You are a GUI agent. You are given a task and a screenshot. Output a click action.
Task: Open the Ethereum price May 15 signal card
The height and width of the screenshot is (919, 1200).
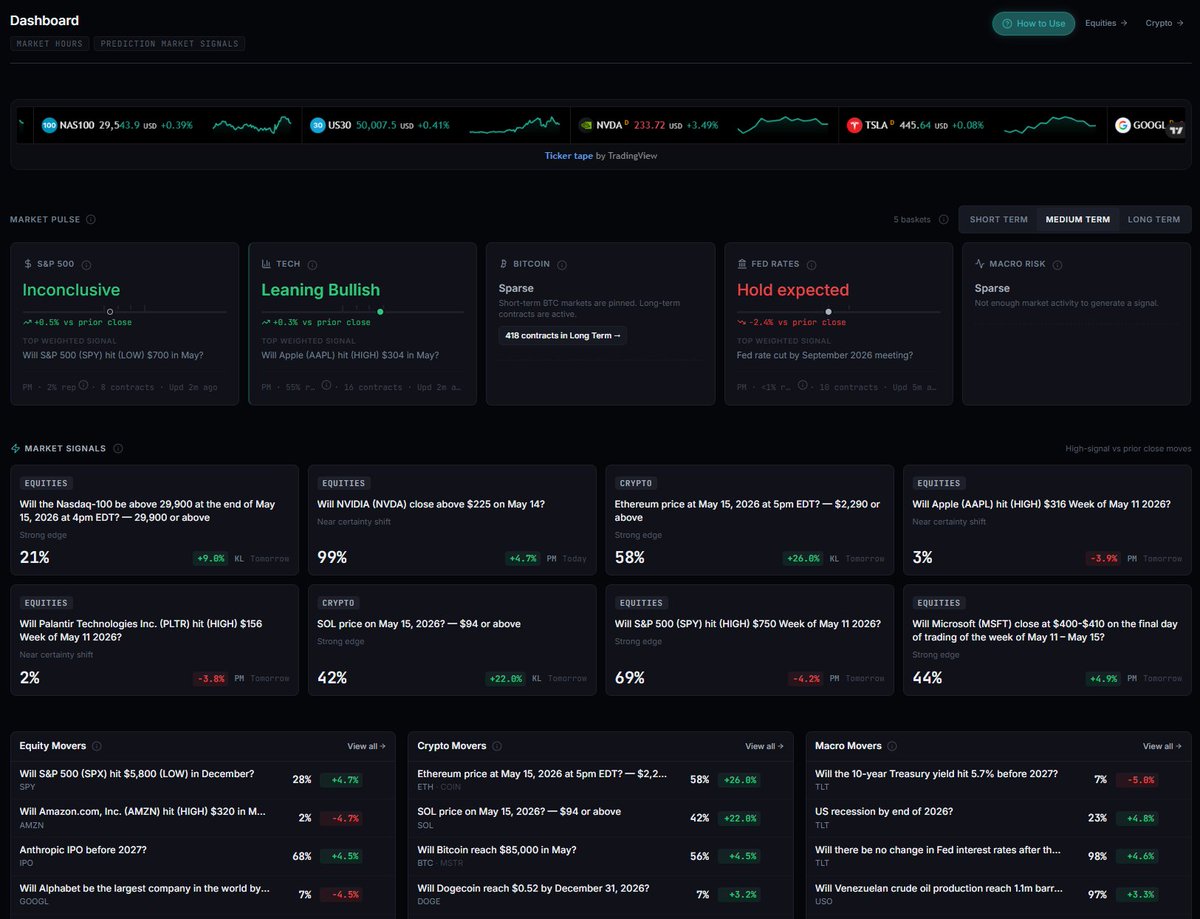(x=750, y=520)
